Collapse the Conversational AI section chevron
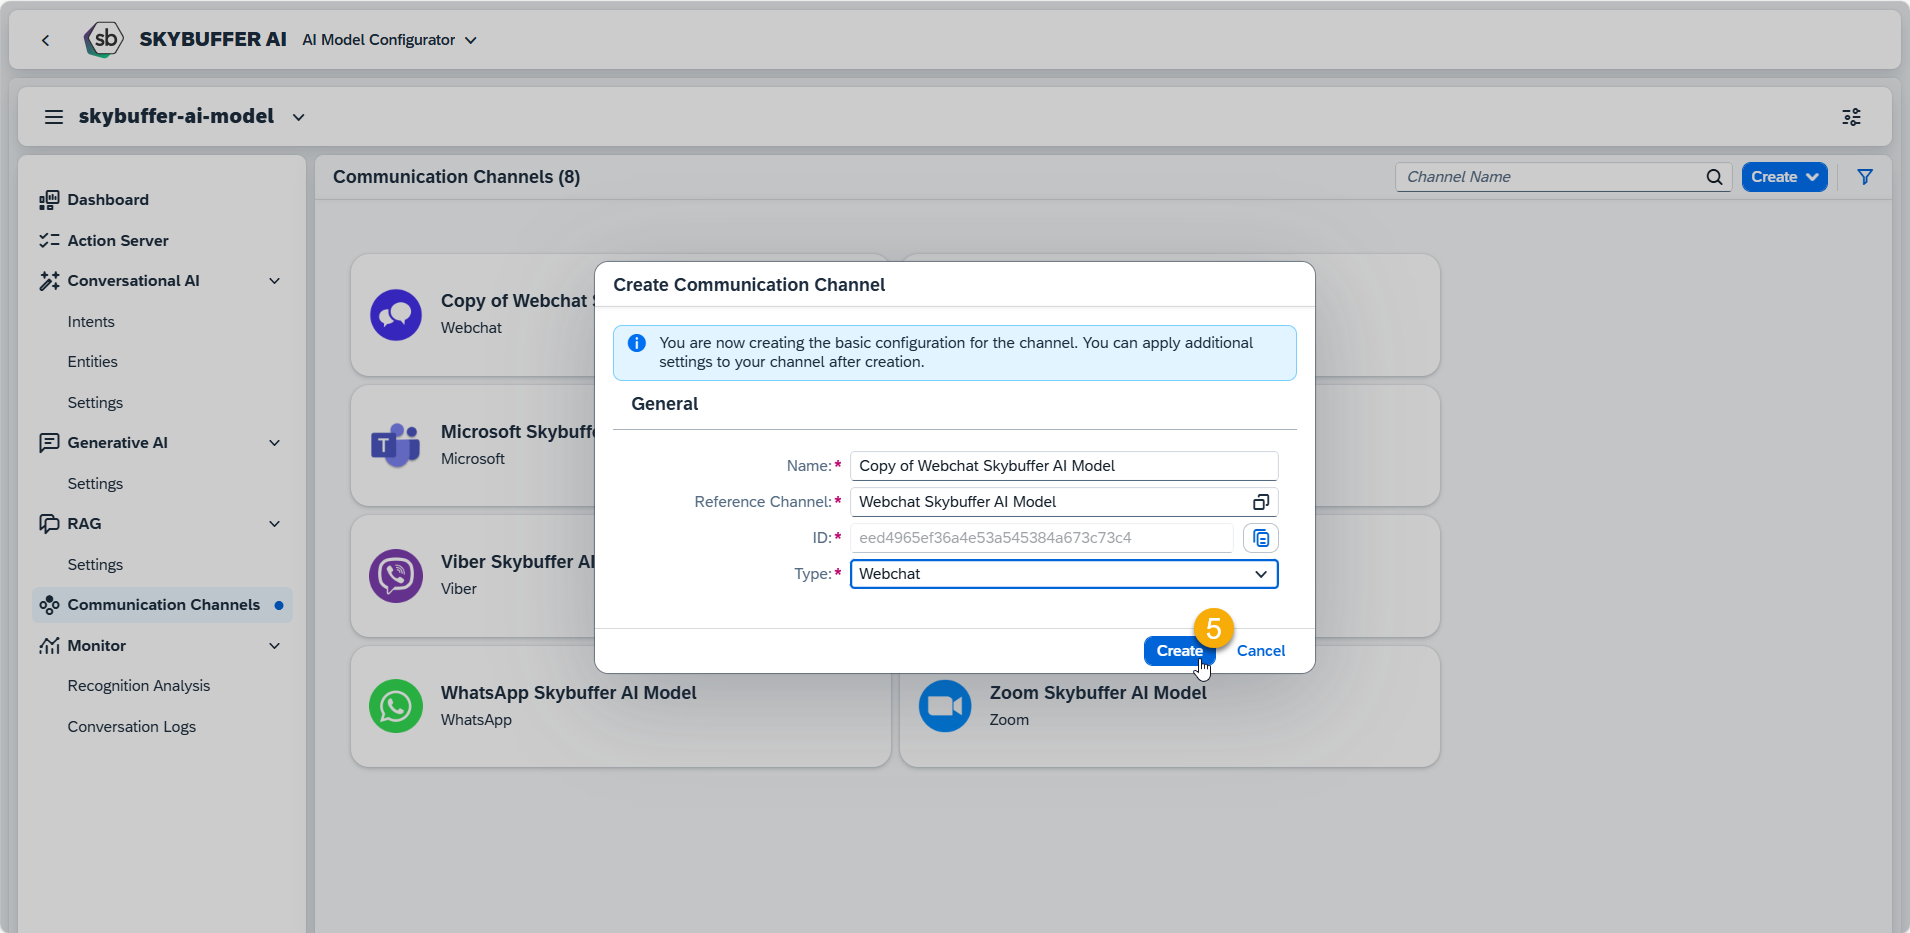This screenshot has height=933, width=1910. [x=274, y=281]
